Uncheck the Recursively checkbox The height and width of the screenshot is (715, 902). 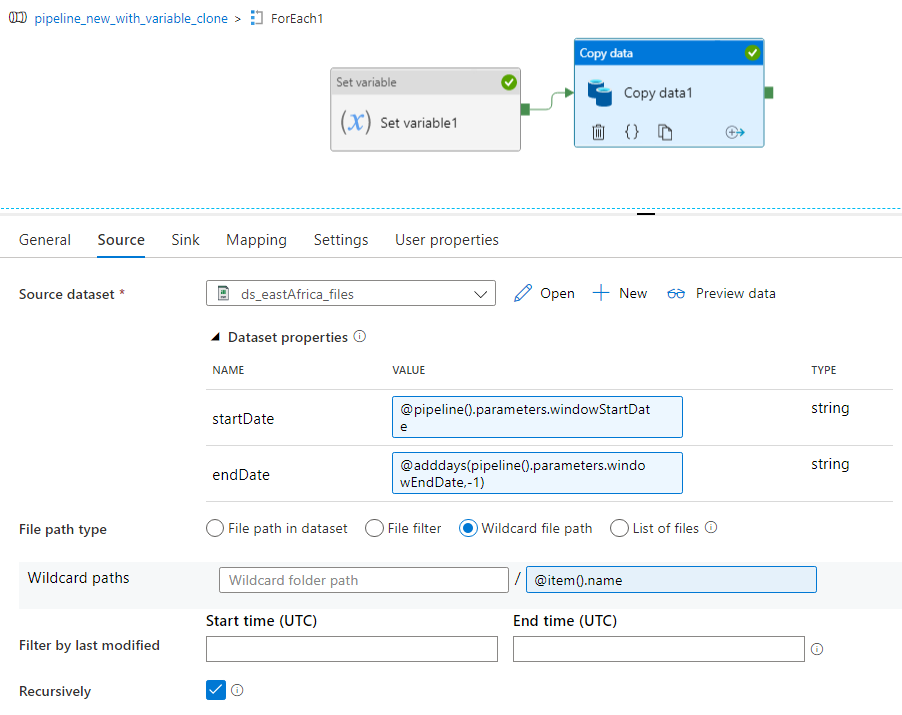(216, 690)
